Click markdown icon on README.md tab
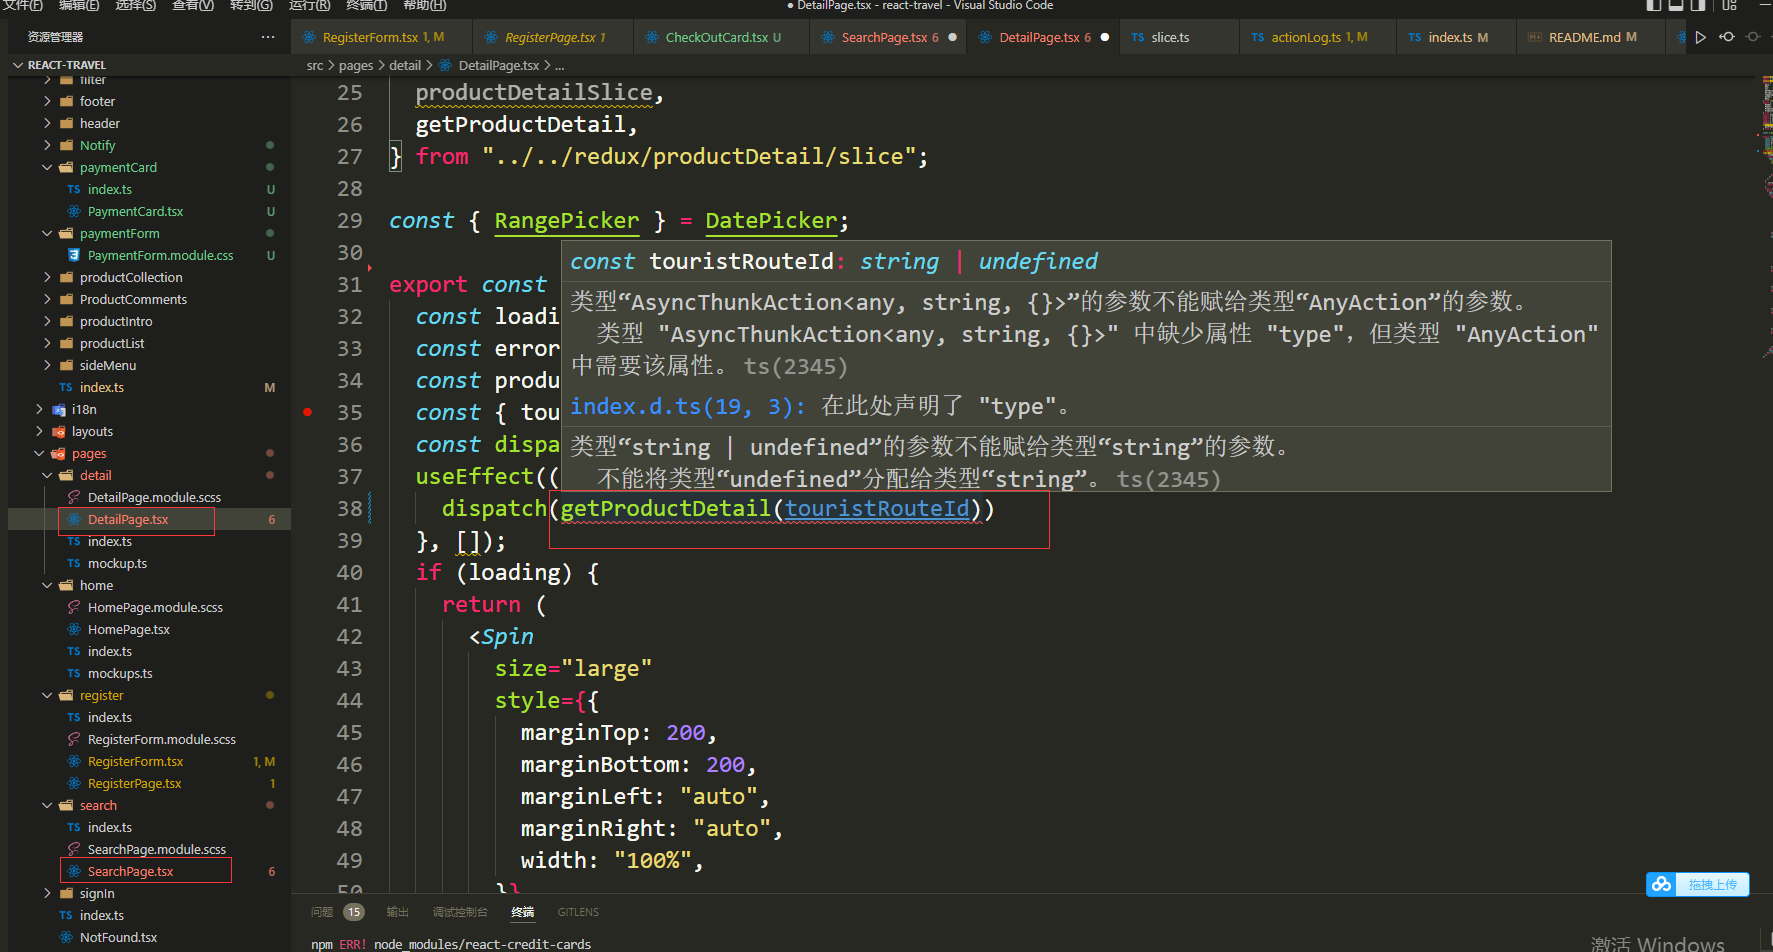This screenshot has width=1773, height=952. (x=1535, y=37)
